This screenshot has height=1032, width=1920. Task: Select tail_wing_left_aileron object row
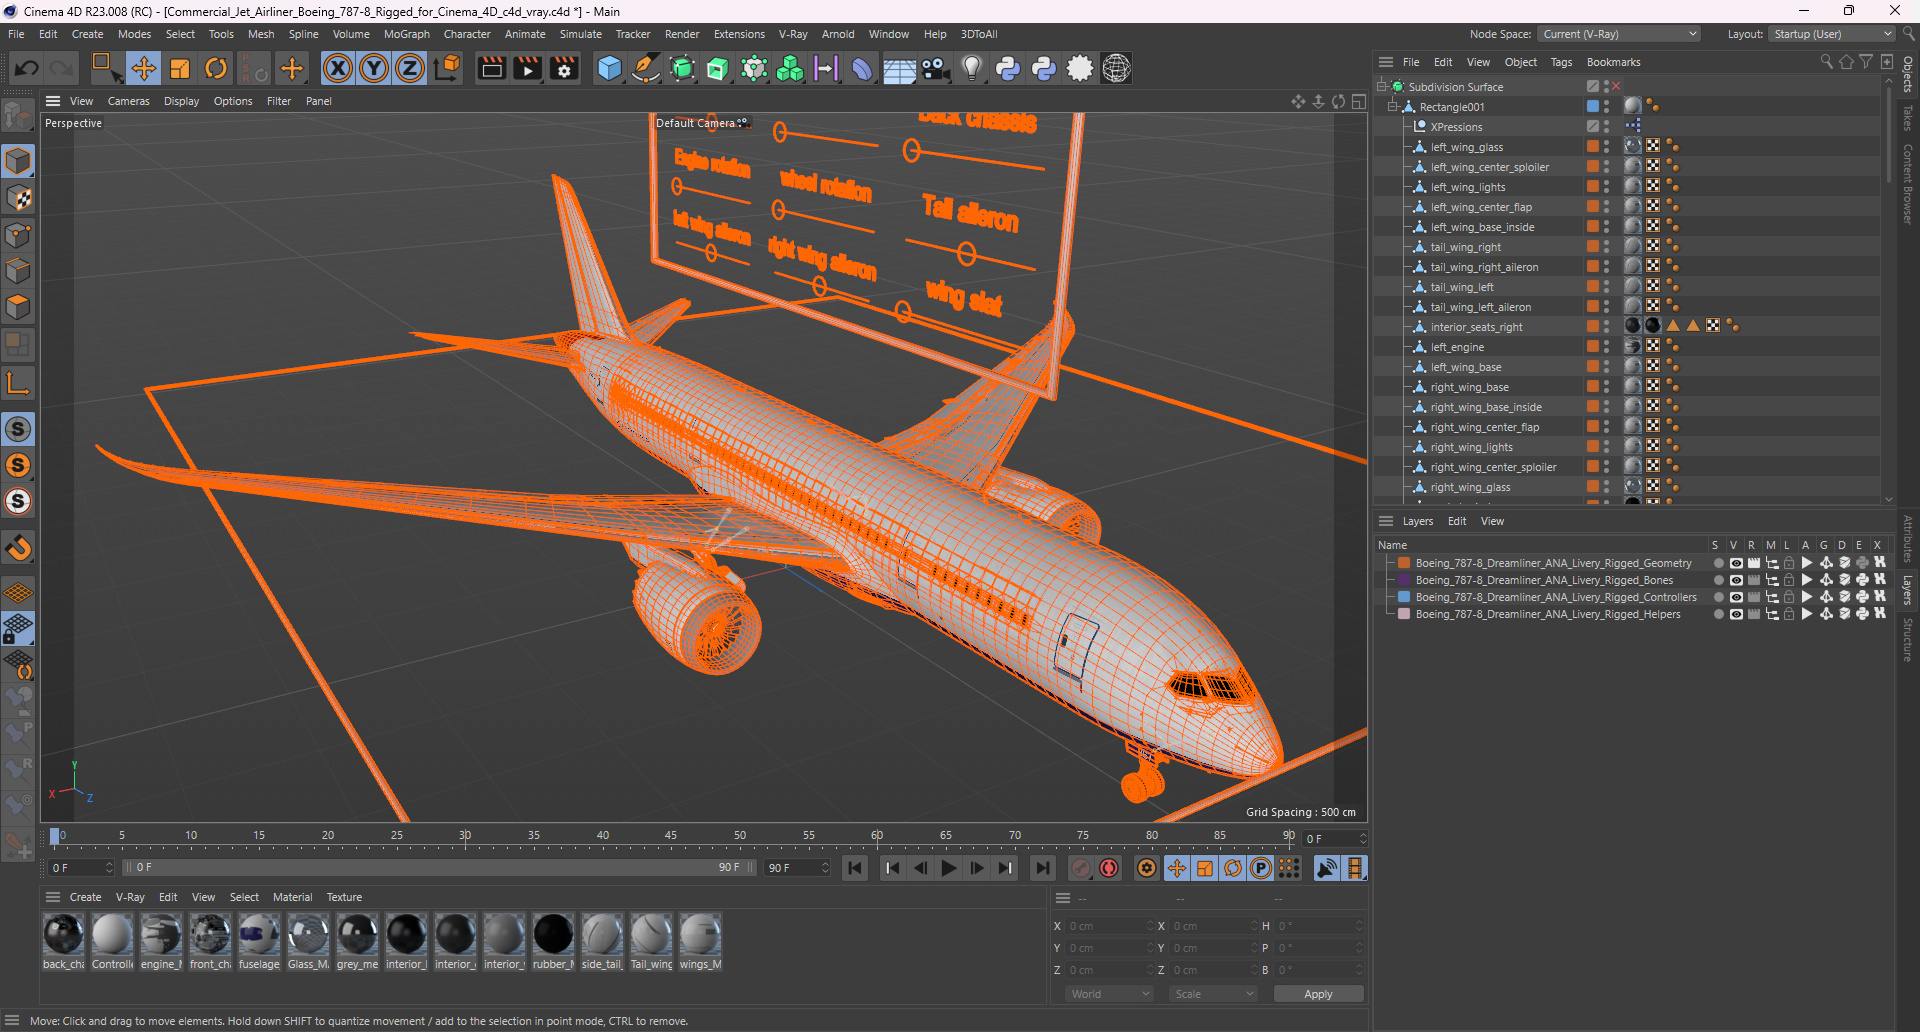click(x=1480, y=307)
